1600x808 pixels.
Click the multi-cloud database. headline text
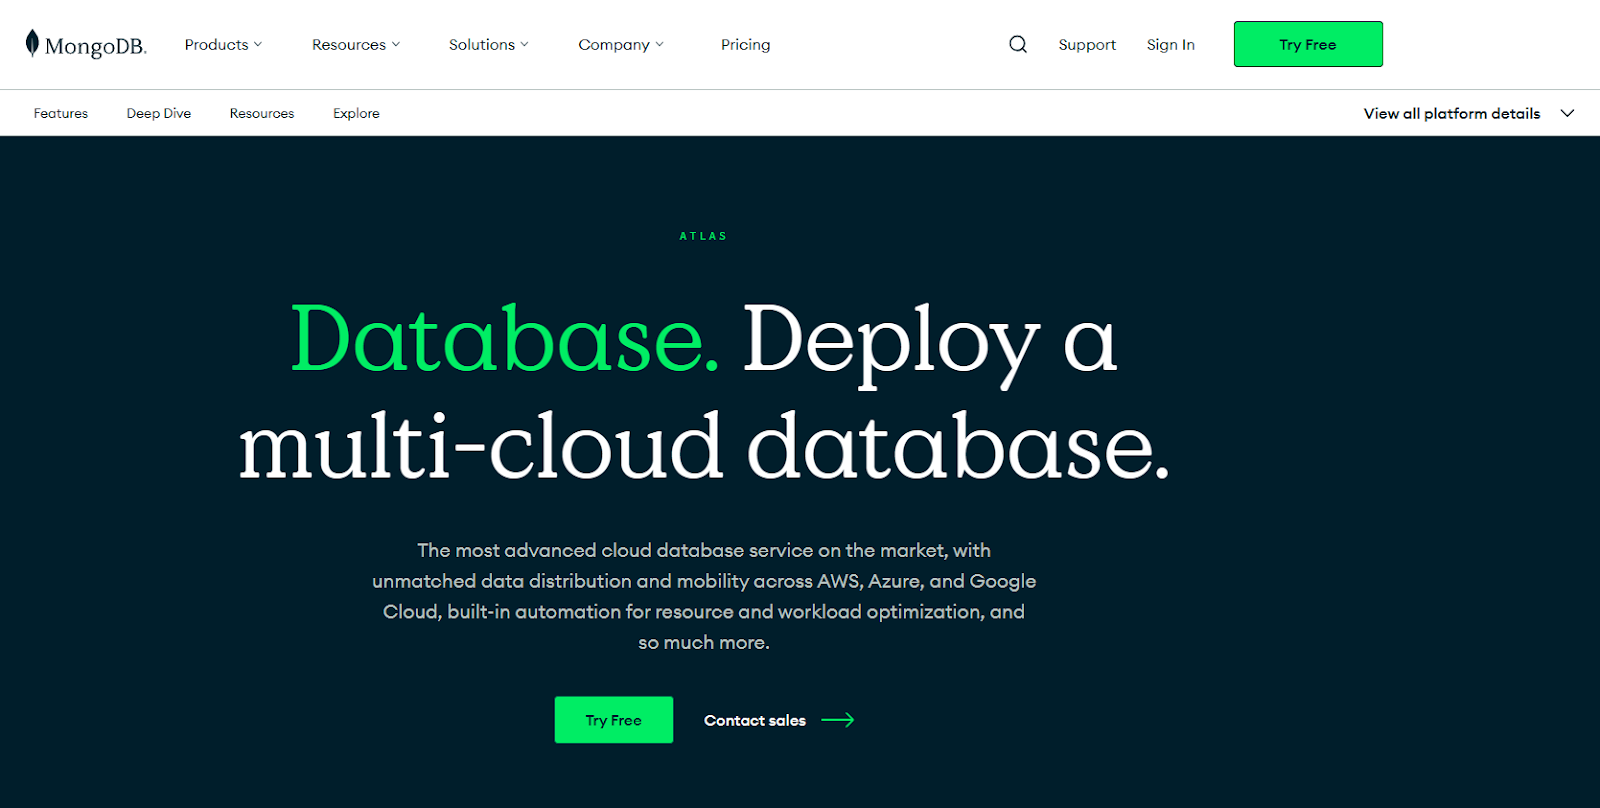[x=704, y=446]
